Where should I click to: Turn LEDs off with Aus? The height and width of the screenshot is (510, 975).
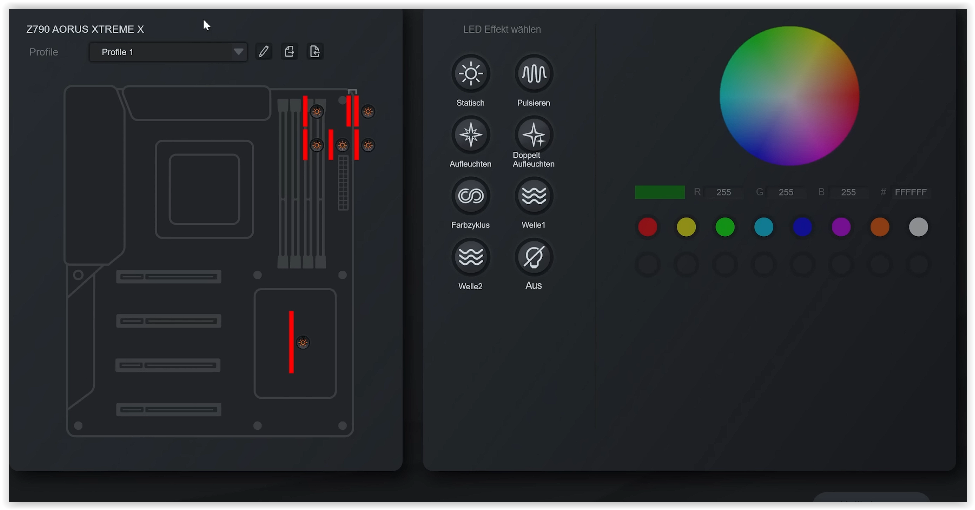[x=534, y=257]
